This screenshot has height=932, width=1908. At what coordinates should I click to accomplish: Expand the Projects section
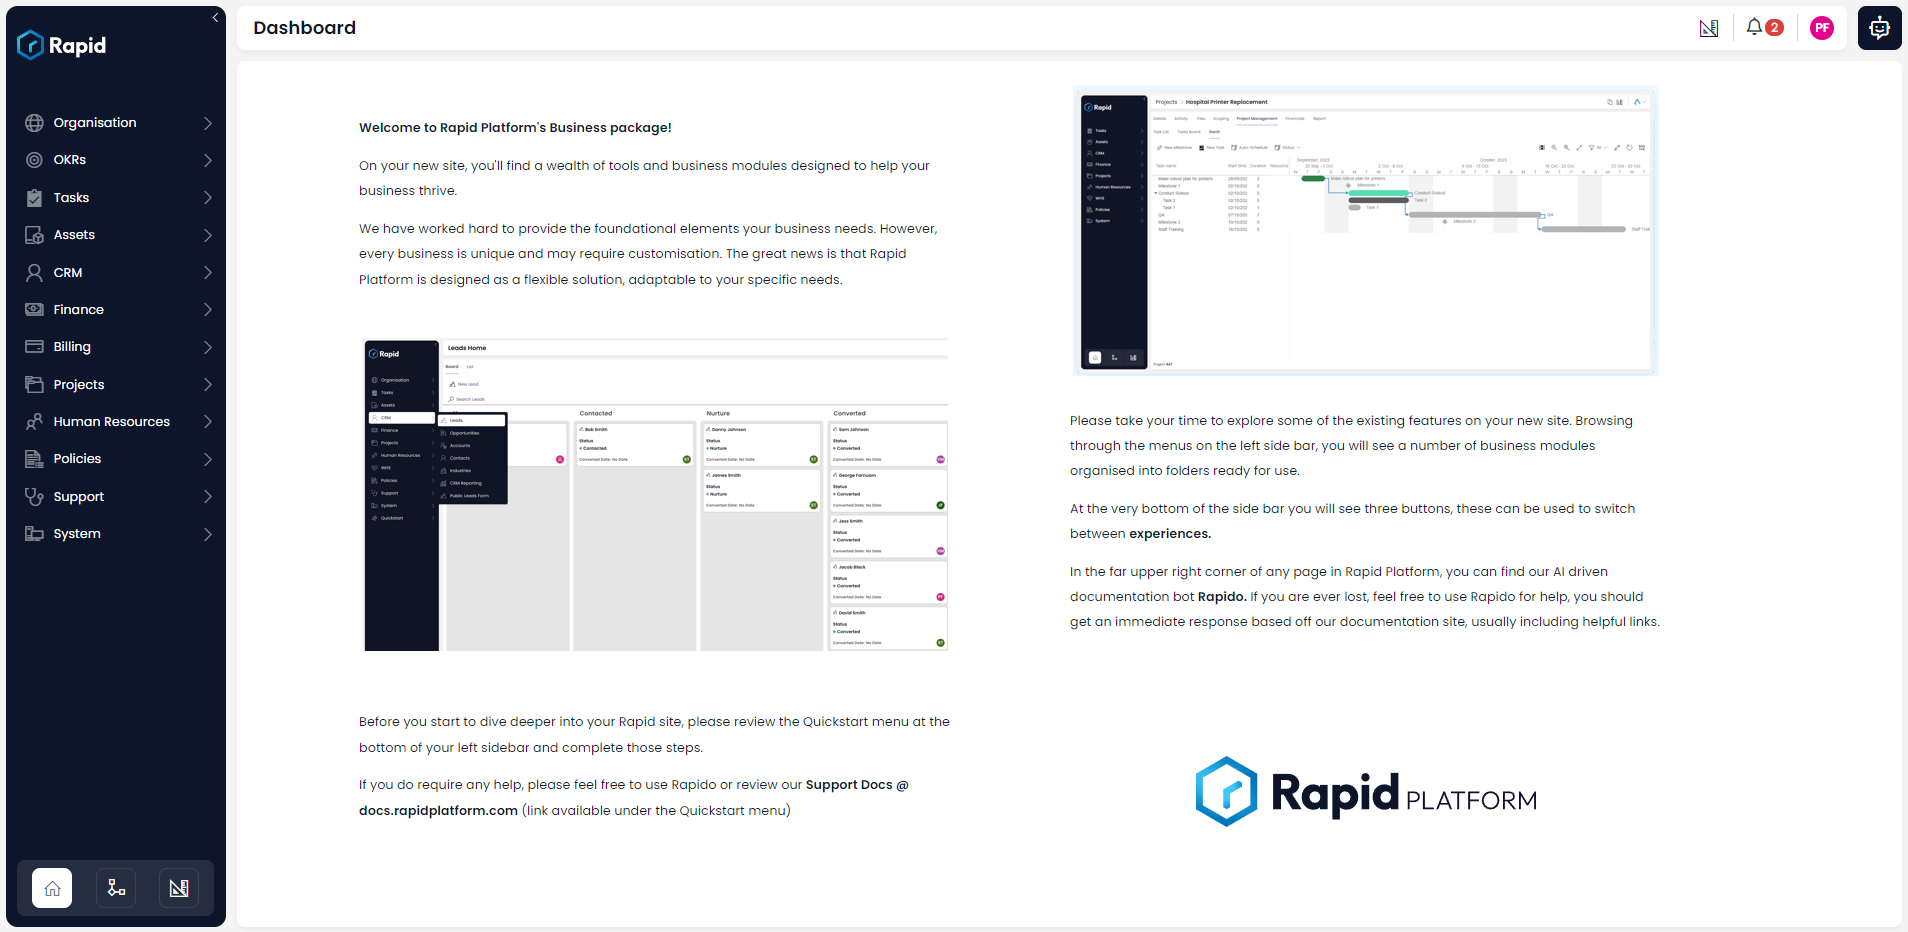coord(207,384)
